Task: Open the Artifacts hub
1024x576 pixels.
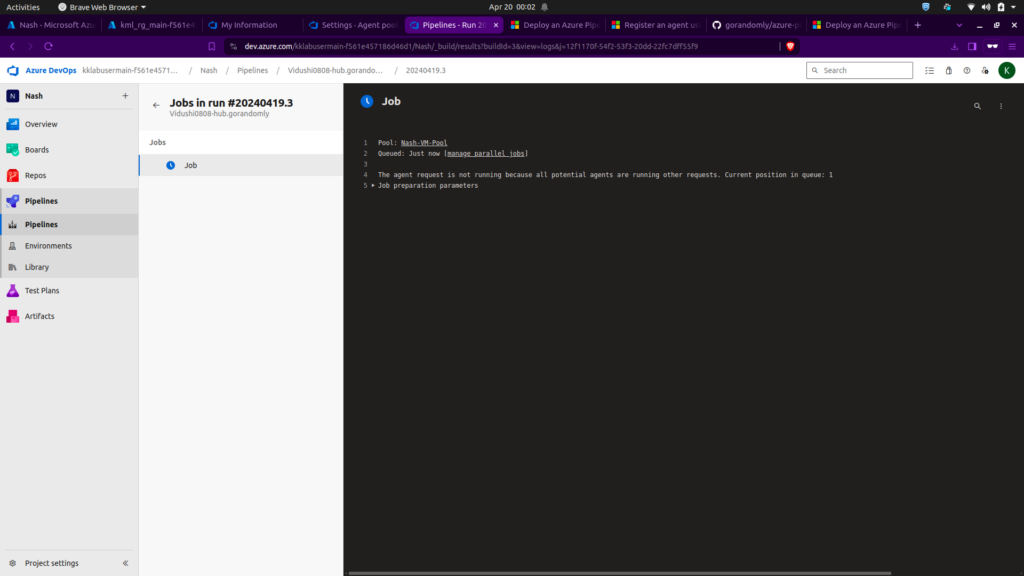Action: coord(39,316)
